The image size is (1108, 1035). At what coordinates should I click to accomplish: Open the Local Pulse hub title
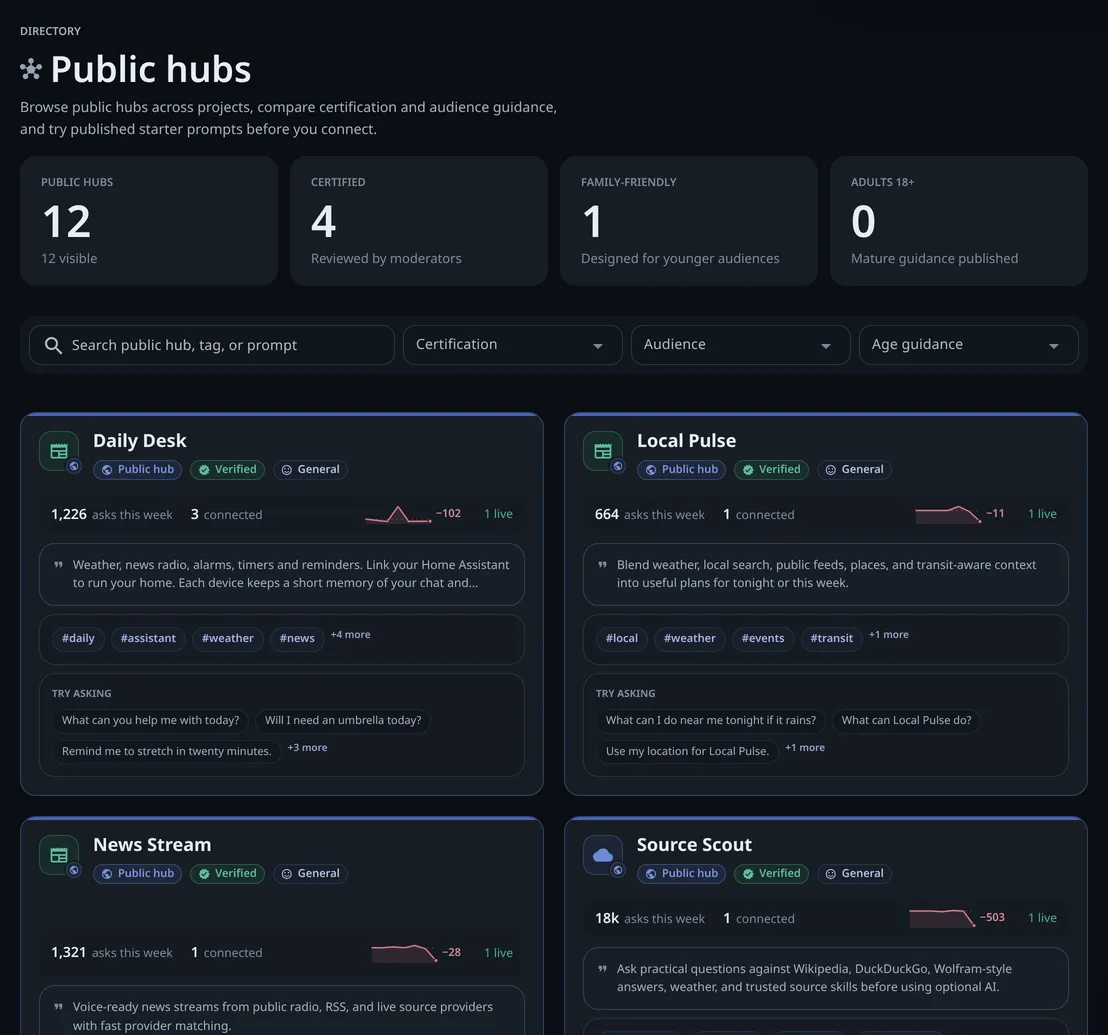point(686,441)
